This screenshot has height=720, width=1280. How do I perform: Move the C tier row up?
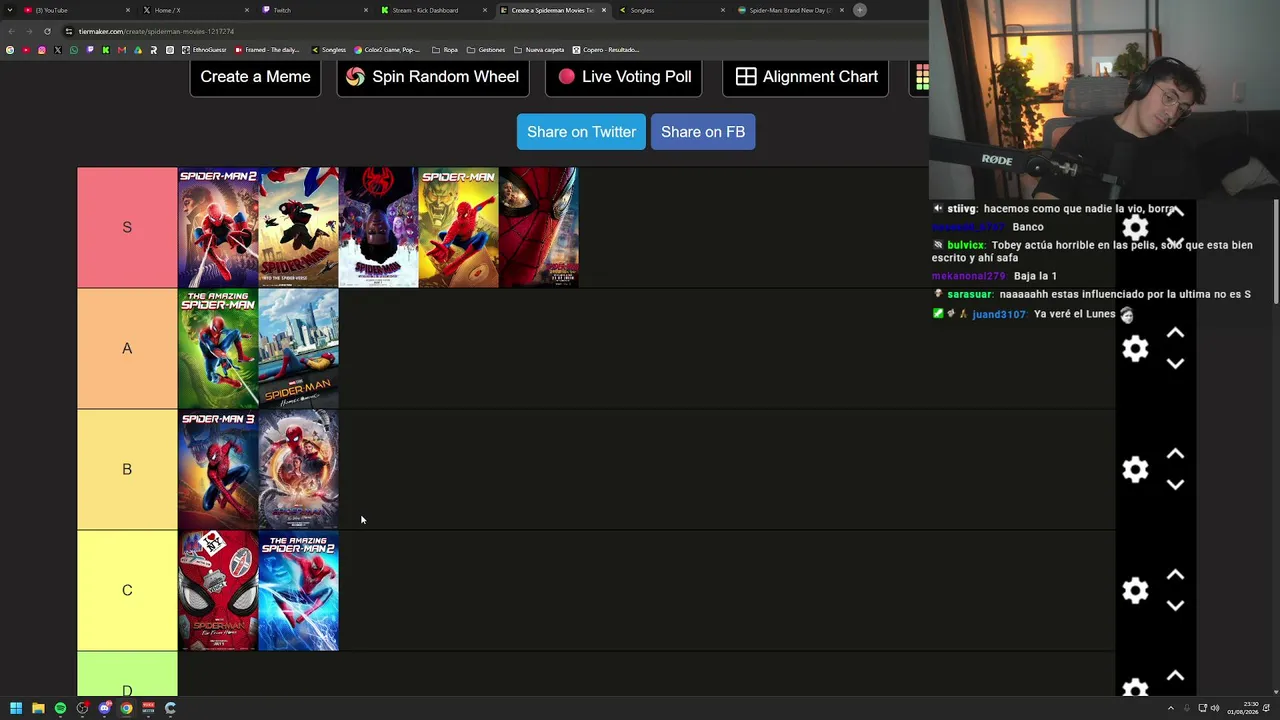click(x=1175, y=575)
